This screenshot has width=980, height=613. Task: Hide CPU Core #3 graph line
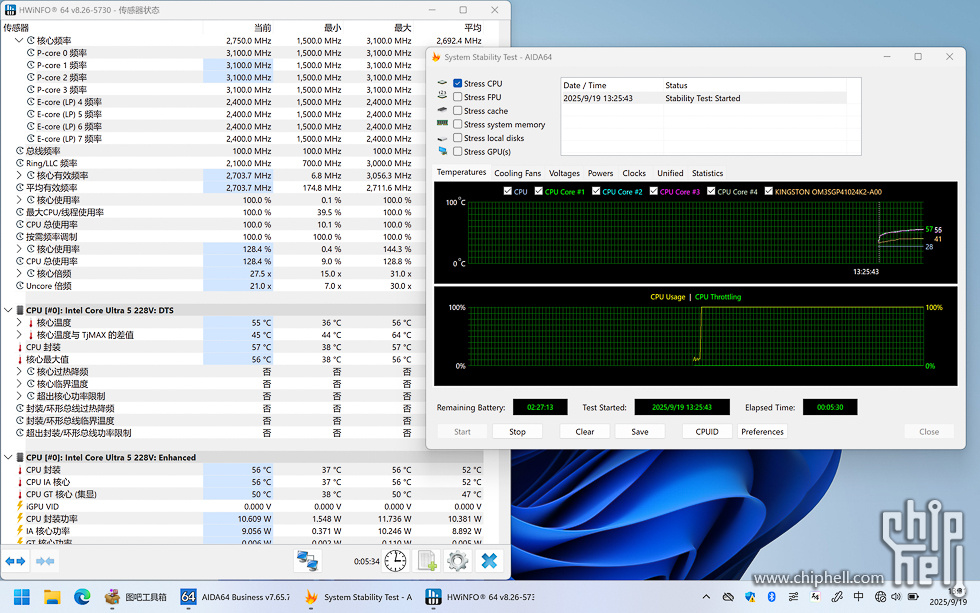(654, 191)
